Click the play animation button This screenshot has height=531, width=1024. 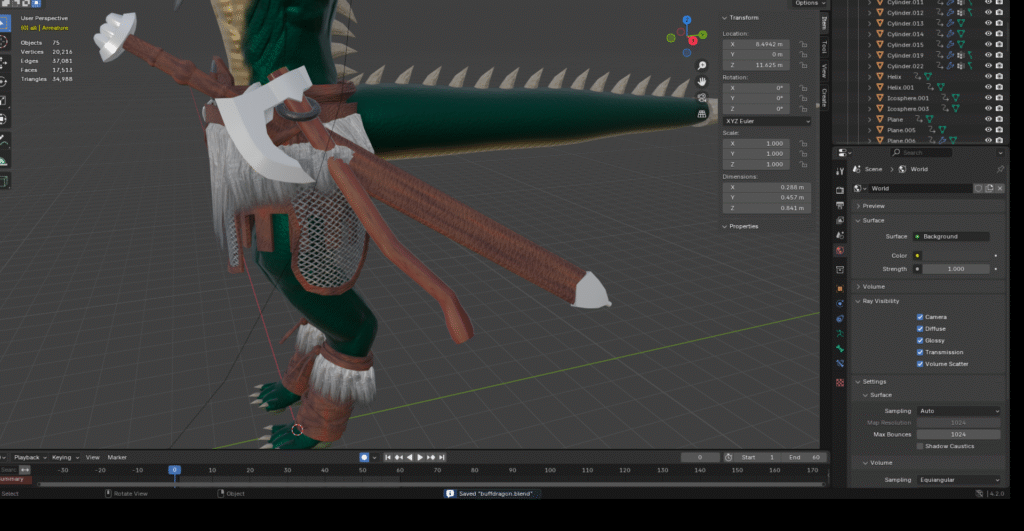[419, 457]
